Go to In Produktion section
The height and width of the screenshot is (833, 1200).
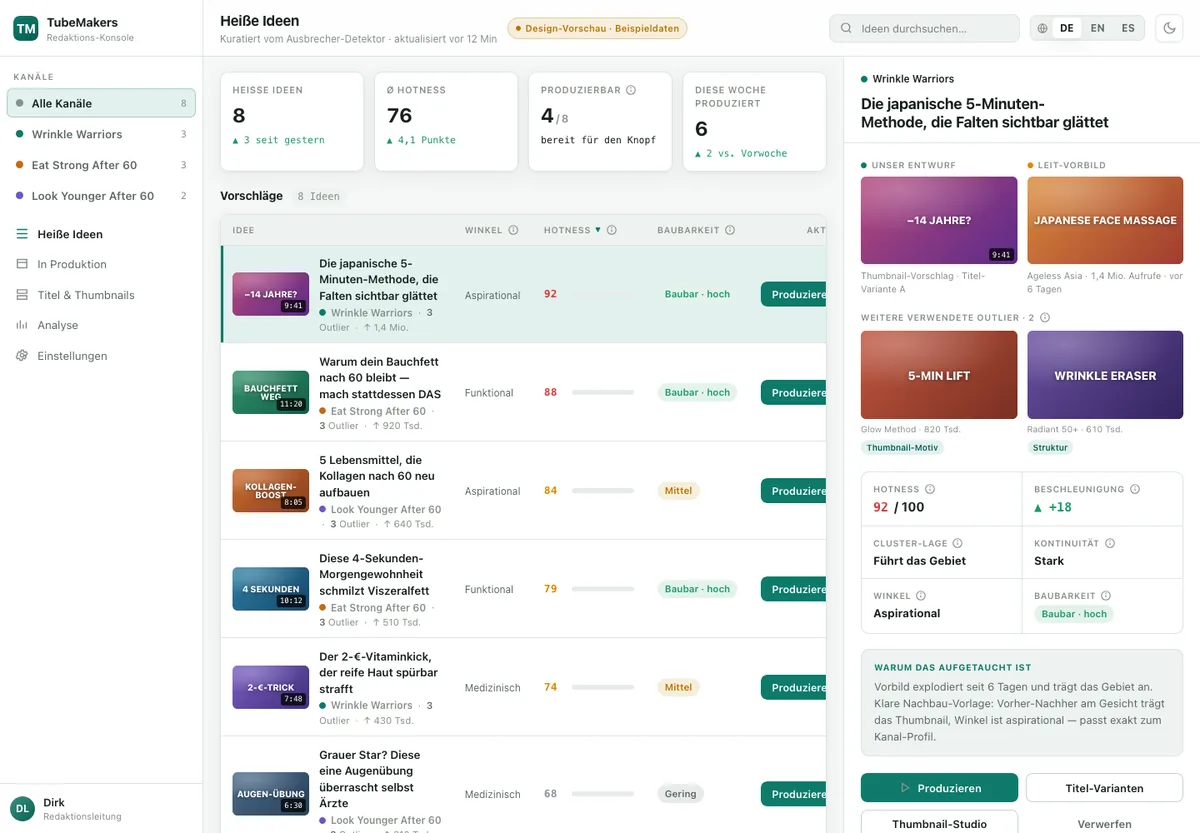101,264
